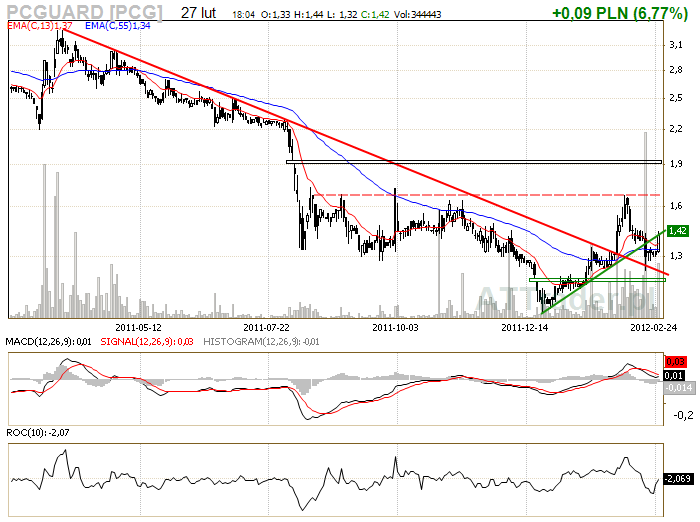Click the PCGUARD [PCG] chart title

85,12
